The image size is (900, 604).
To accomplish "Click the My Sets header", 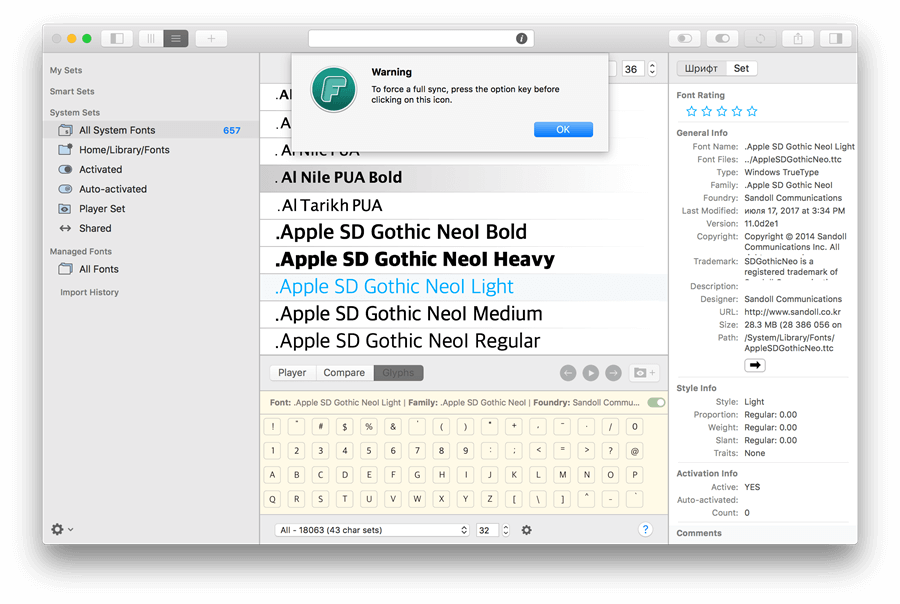I will [66, 70].
